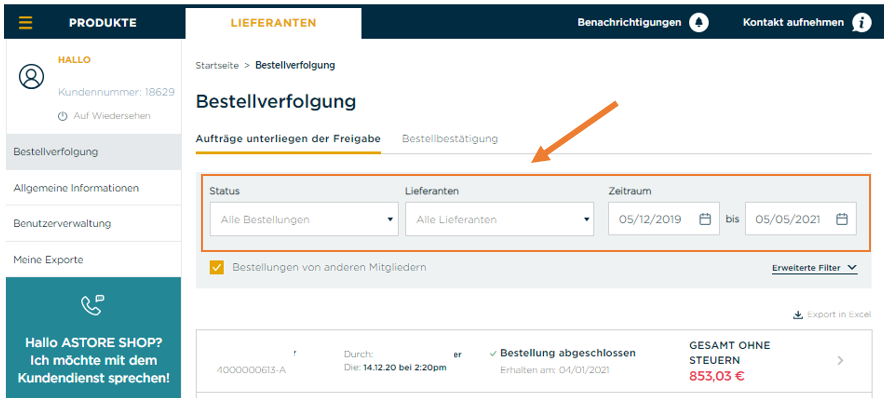884x398 pixels.
Task: Click the user profile avatar icon
Action: pos(31,77)
